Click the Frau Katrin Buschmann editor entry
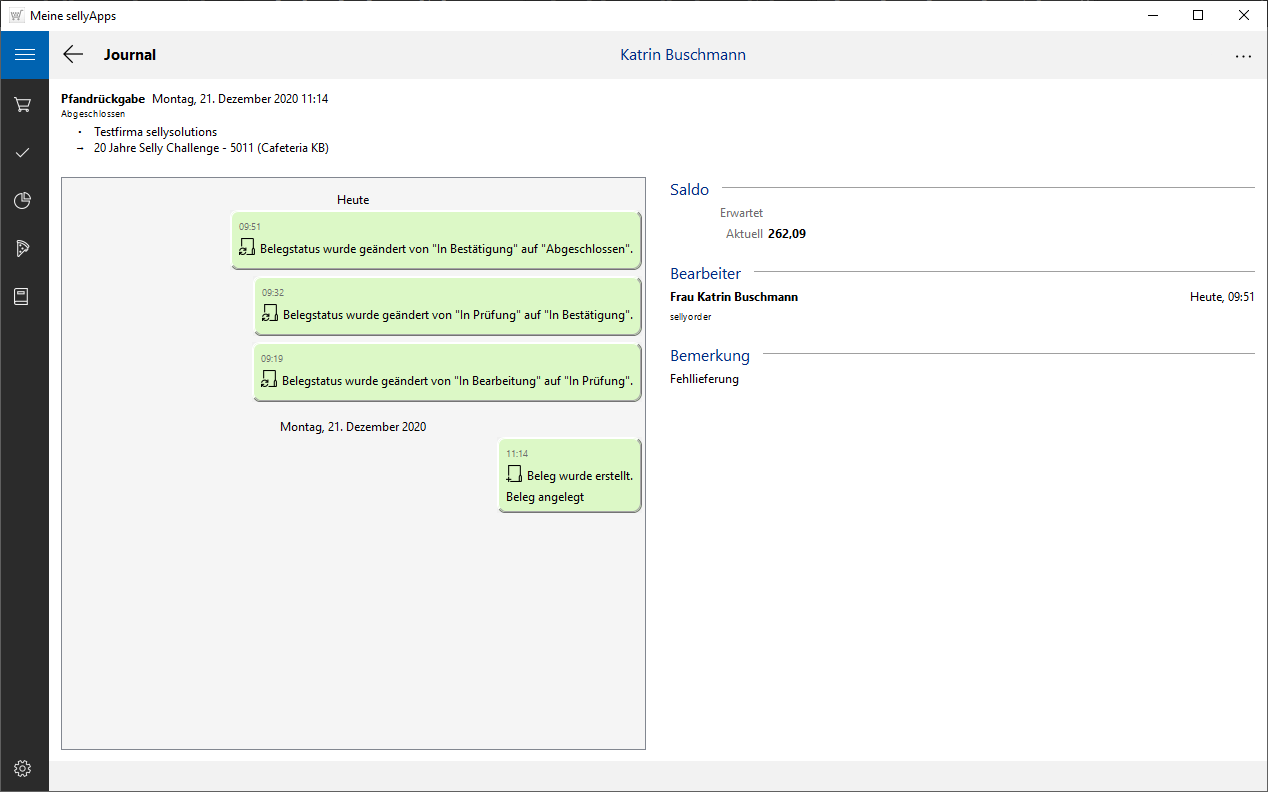1268x792 pixels. (734, 297)
